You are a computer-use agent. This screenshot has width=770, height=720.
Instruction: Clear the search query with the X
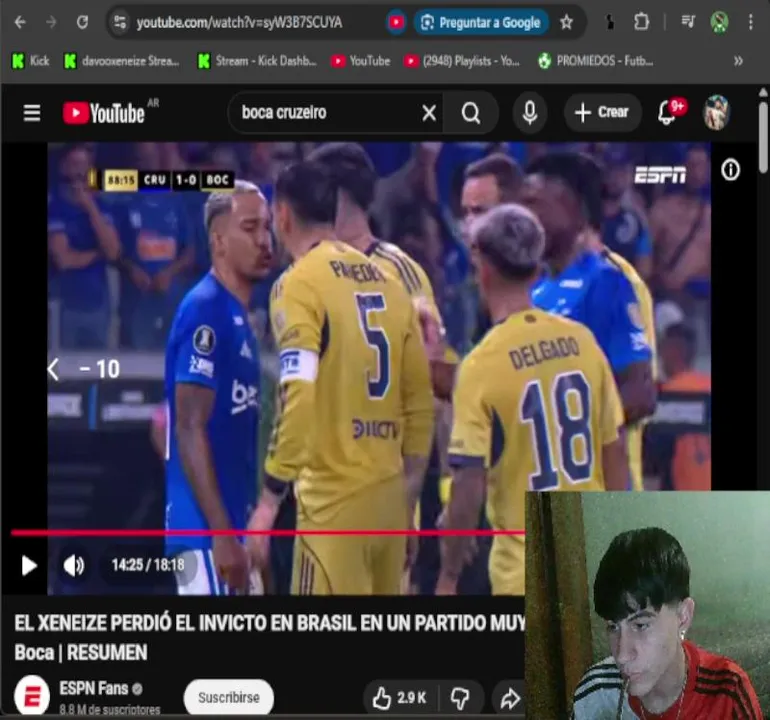[429, 113]
